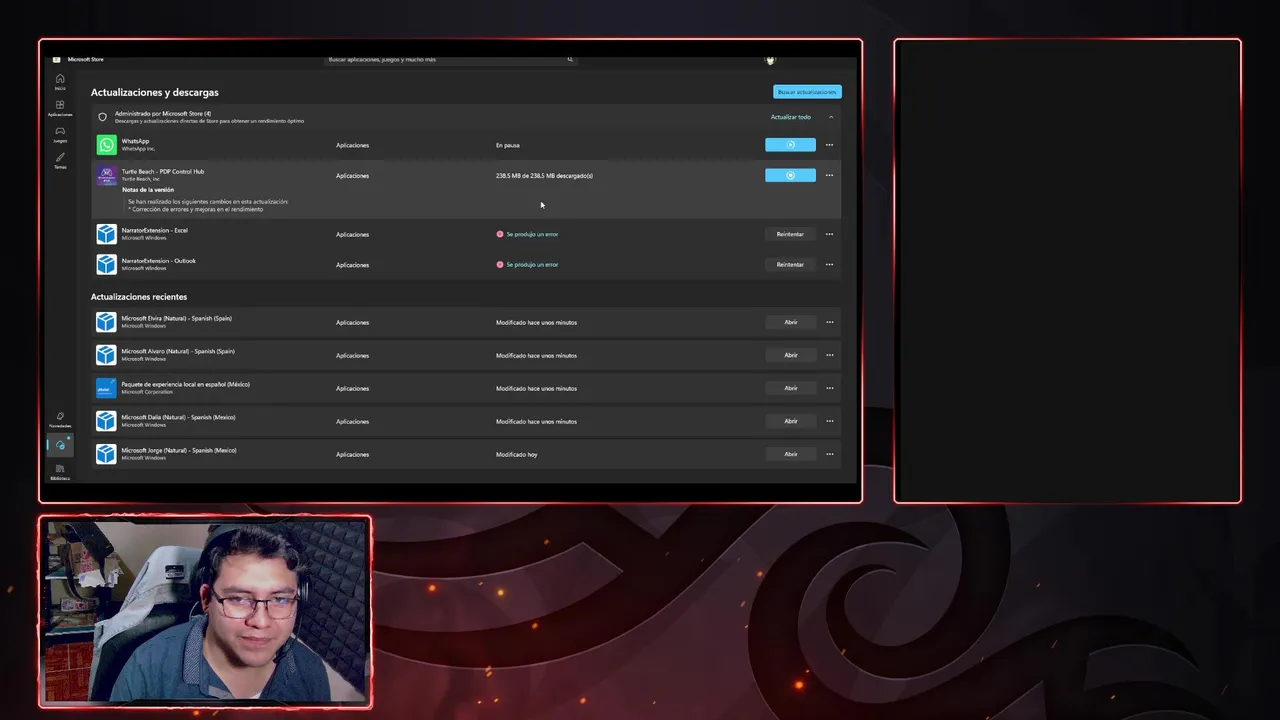
Task: Stop the Turtle Beach download
Action: [x=790, y=175]
